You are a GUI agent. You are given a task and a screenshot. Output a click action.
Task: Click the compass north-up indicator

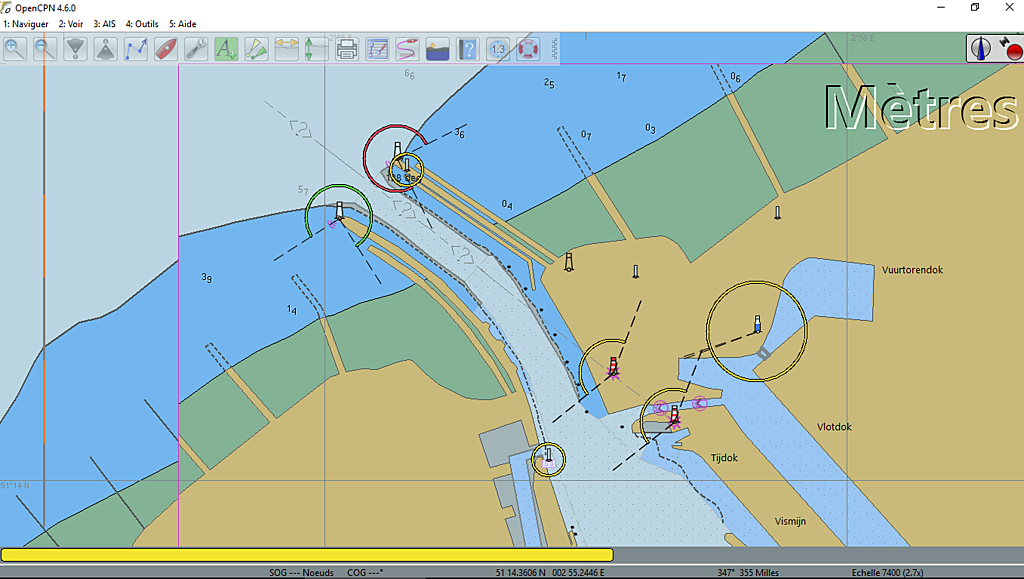click(981, 48)
